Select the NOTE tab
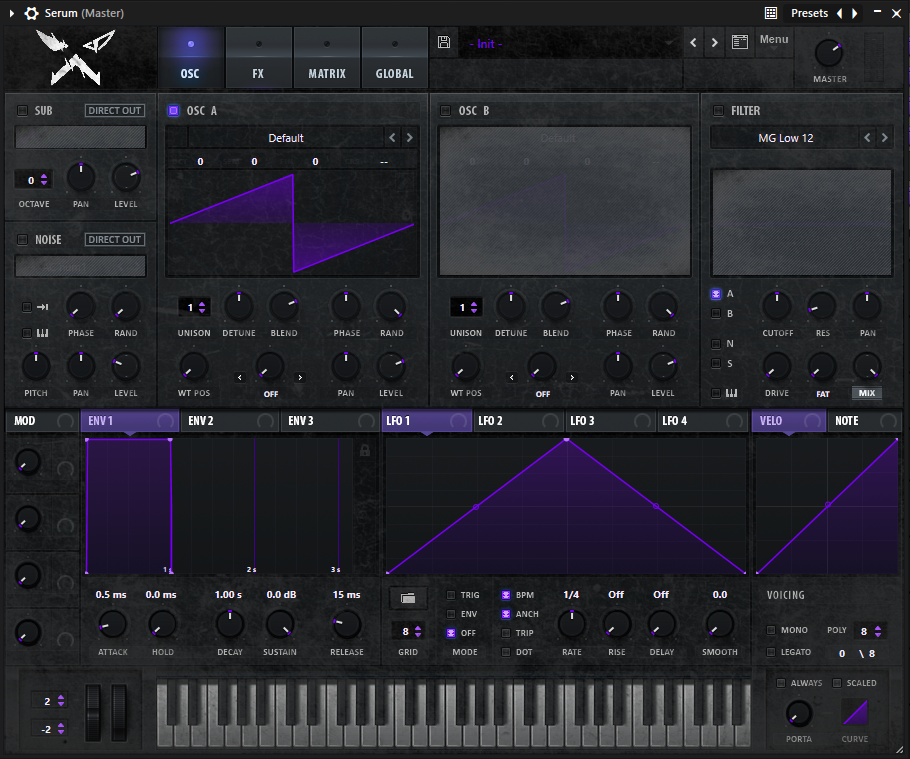Screen dimensions: 910x759 tap(865, 421)
